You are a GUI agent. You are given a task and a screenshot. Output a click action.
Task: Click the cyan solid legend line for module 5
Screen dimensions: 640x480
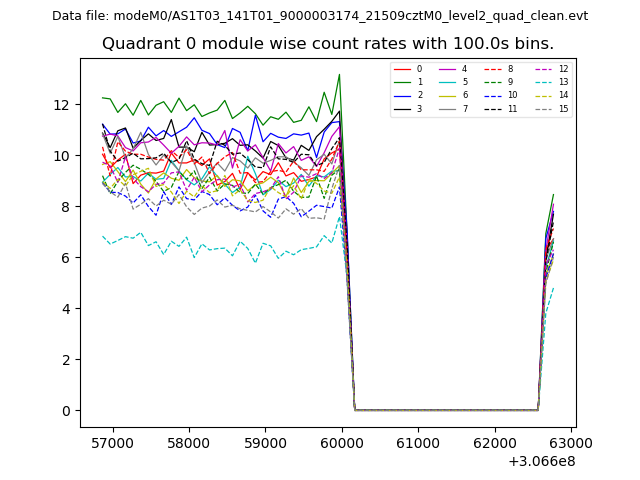[449, 83]
